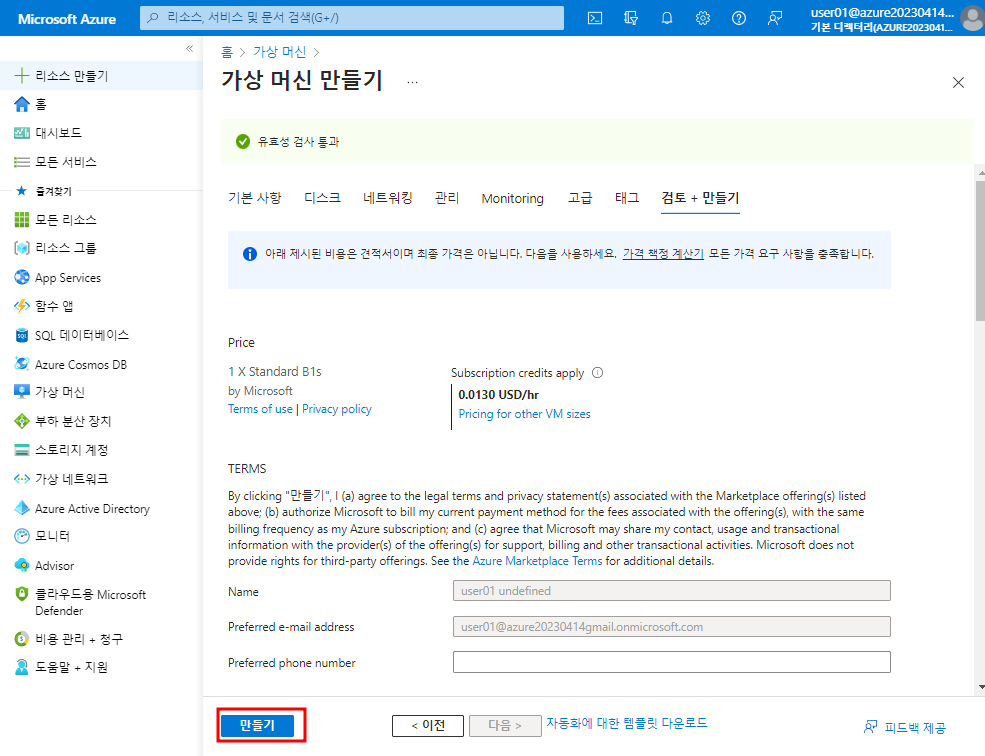The width and height of the screenshot is (985, 756).
Task: Switch to the Monitoring tab
Action: click(513, 198)
